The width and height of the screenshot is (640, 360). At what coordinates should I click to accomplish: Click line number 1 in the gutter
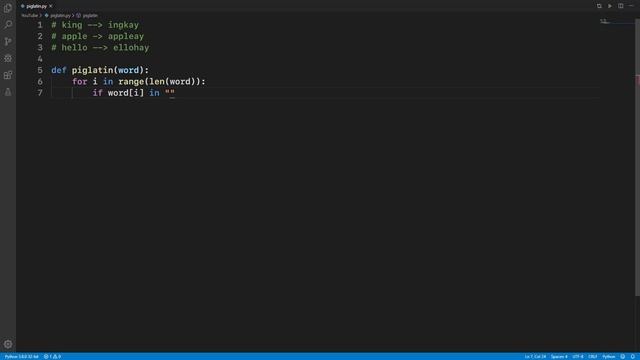pos(40,25)
